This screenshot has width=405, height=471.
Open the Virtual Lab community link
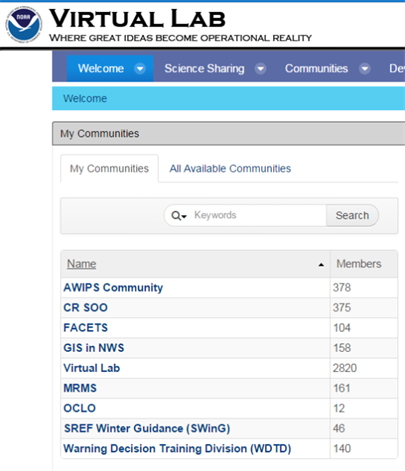(92, 368)
